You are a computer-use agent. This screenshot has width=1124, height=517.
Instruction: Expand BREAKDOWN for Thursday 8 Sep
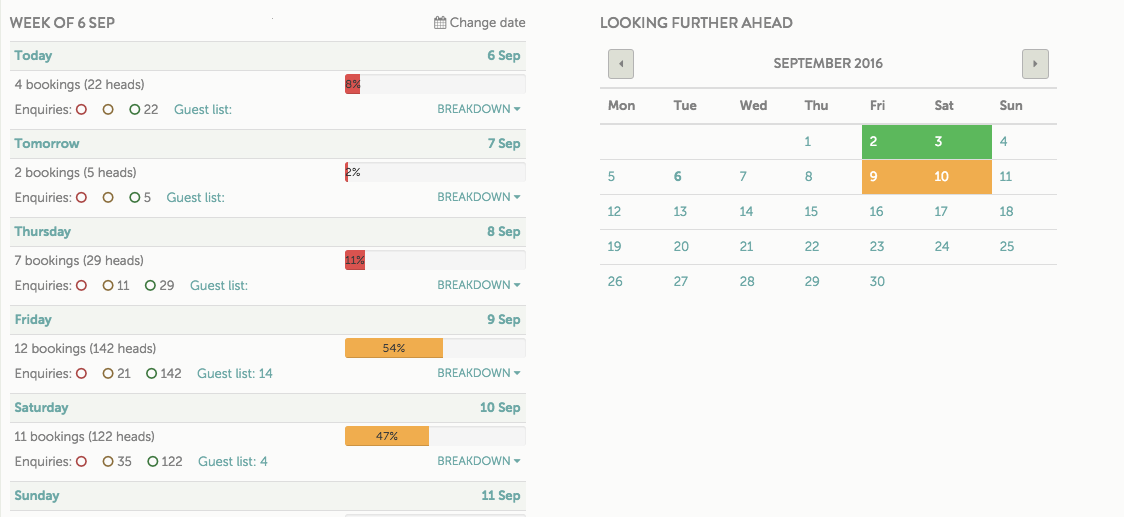[x=479, y=285]
